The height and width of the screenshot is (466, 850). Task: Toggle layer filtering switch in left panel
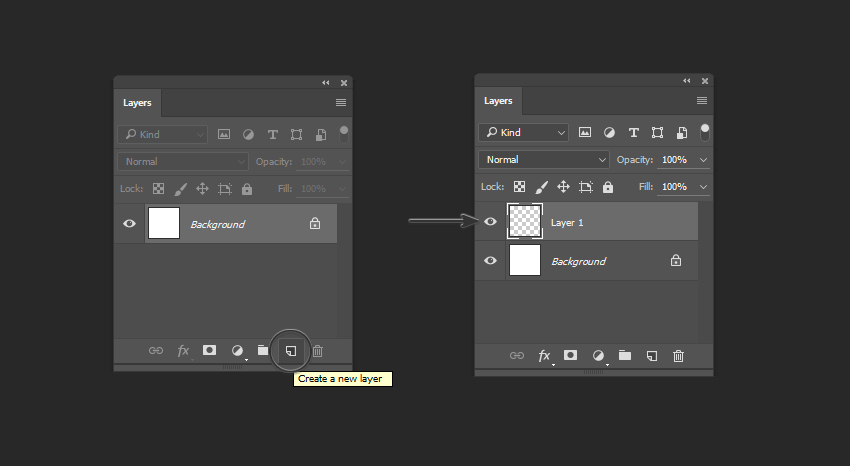[x=344, y=134]
